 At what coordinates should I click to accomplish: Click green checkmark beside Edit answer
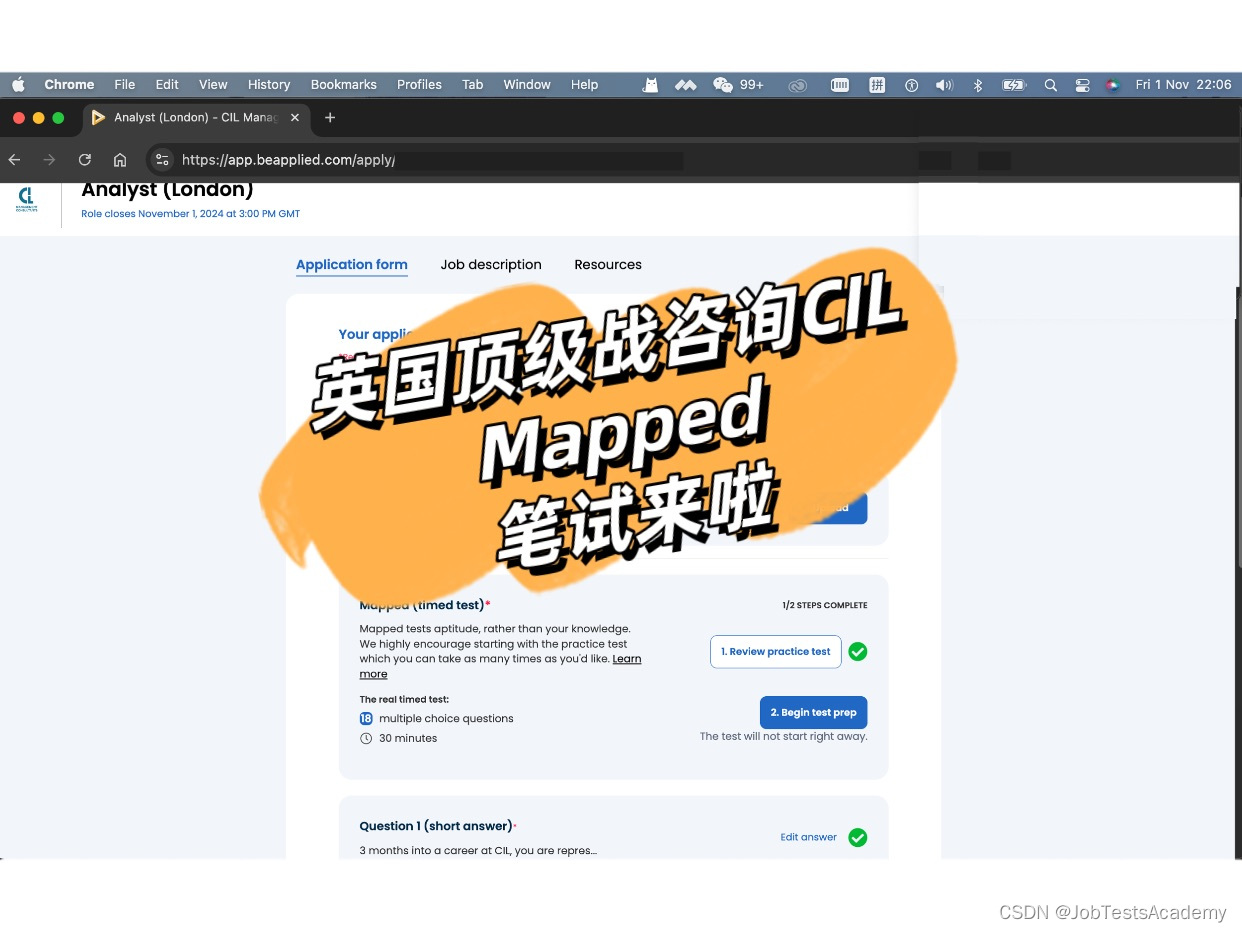coord(858,837)
